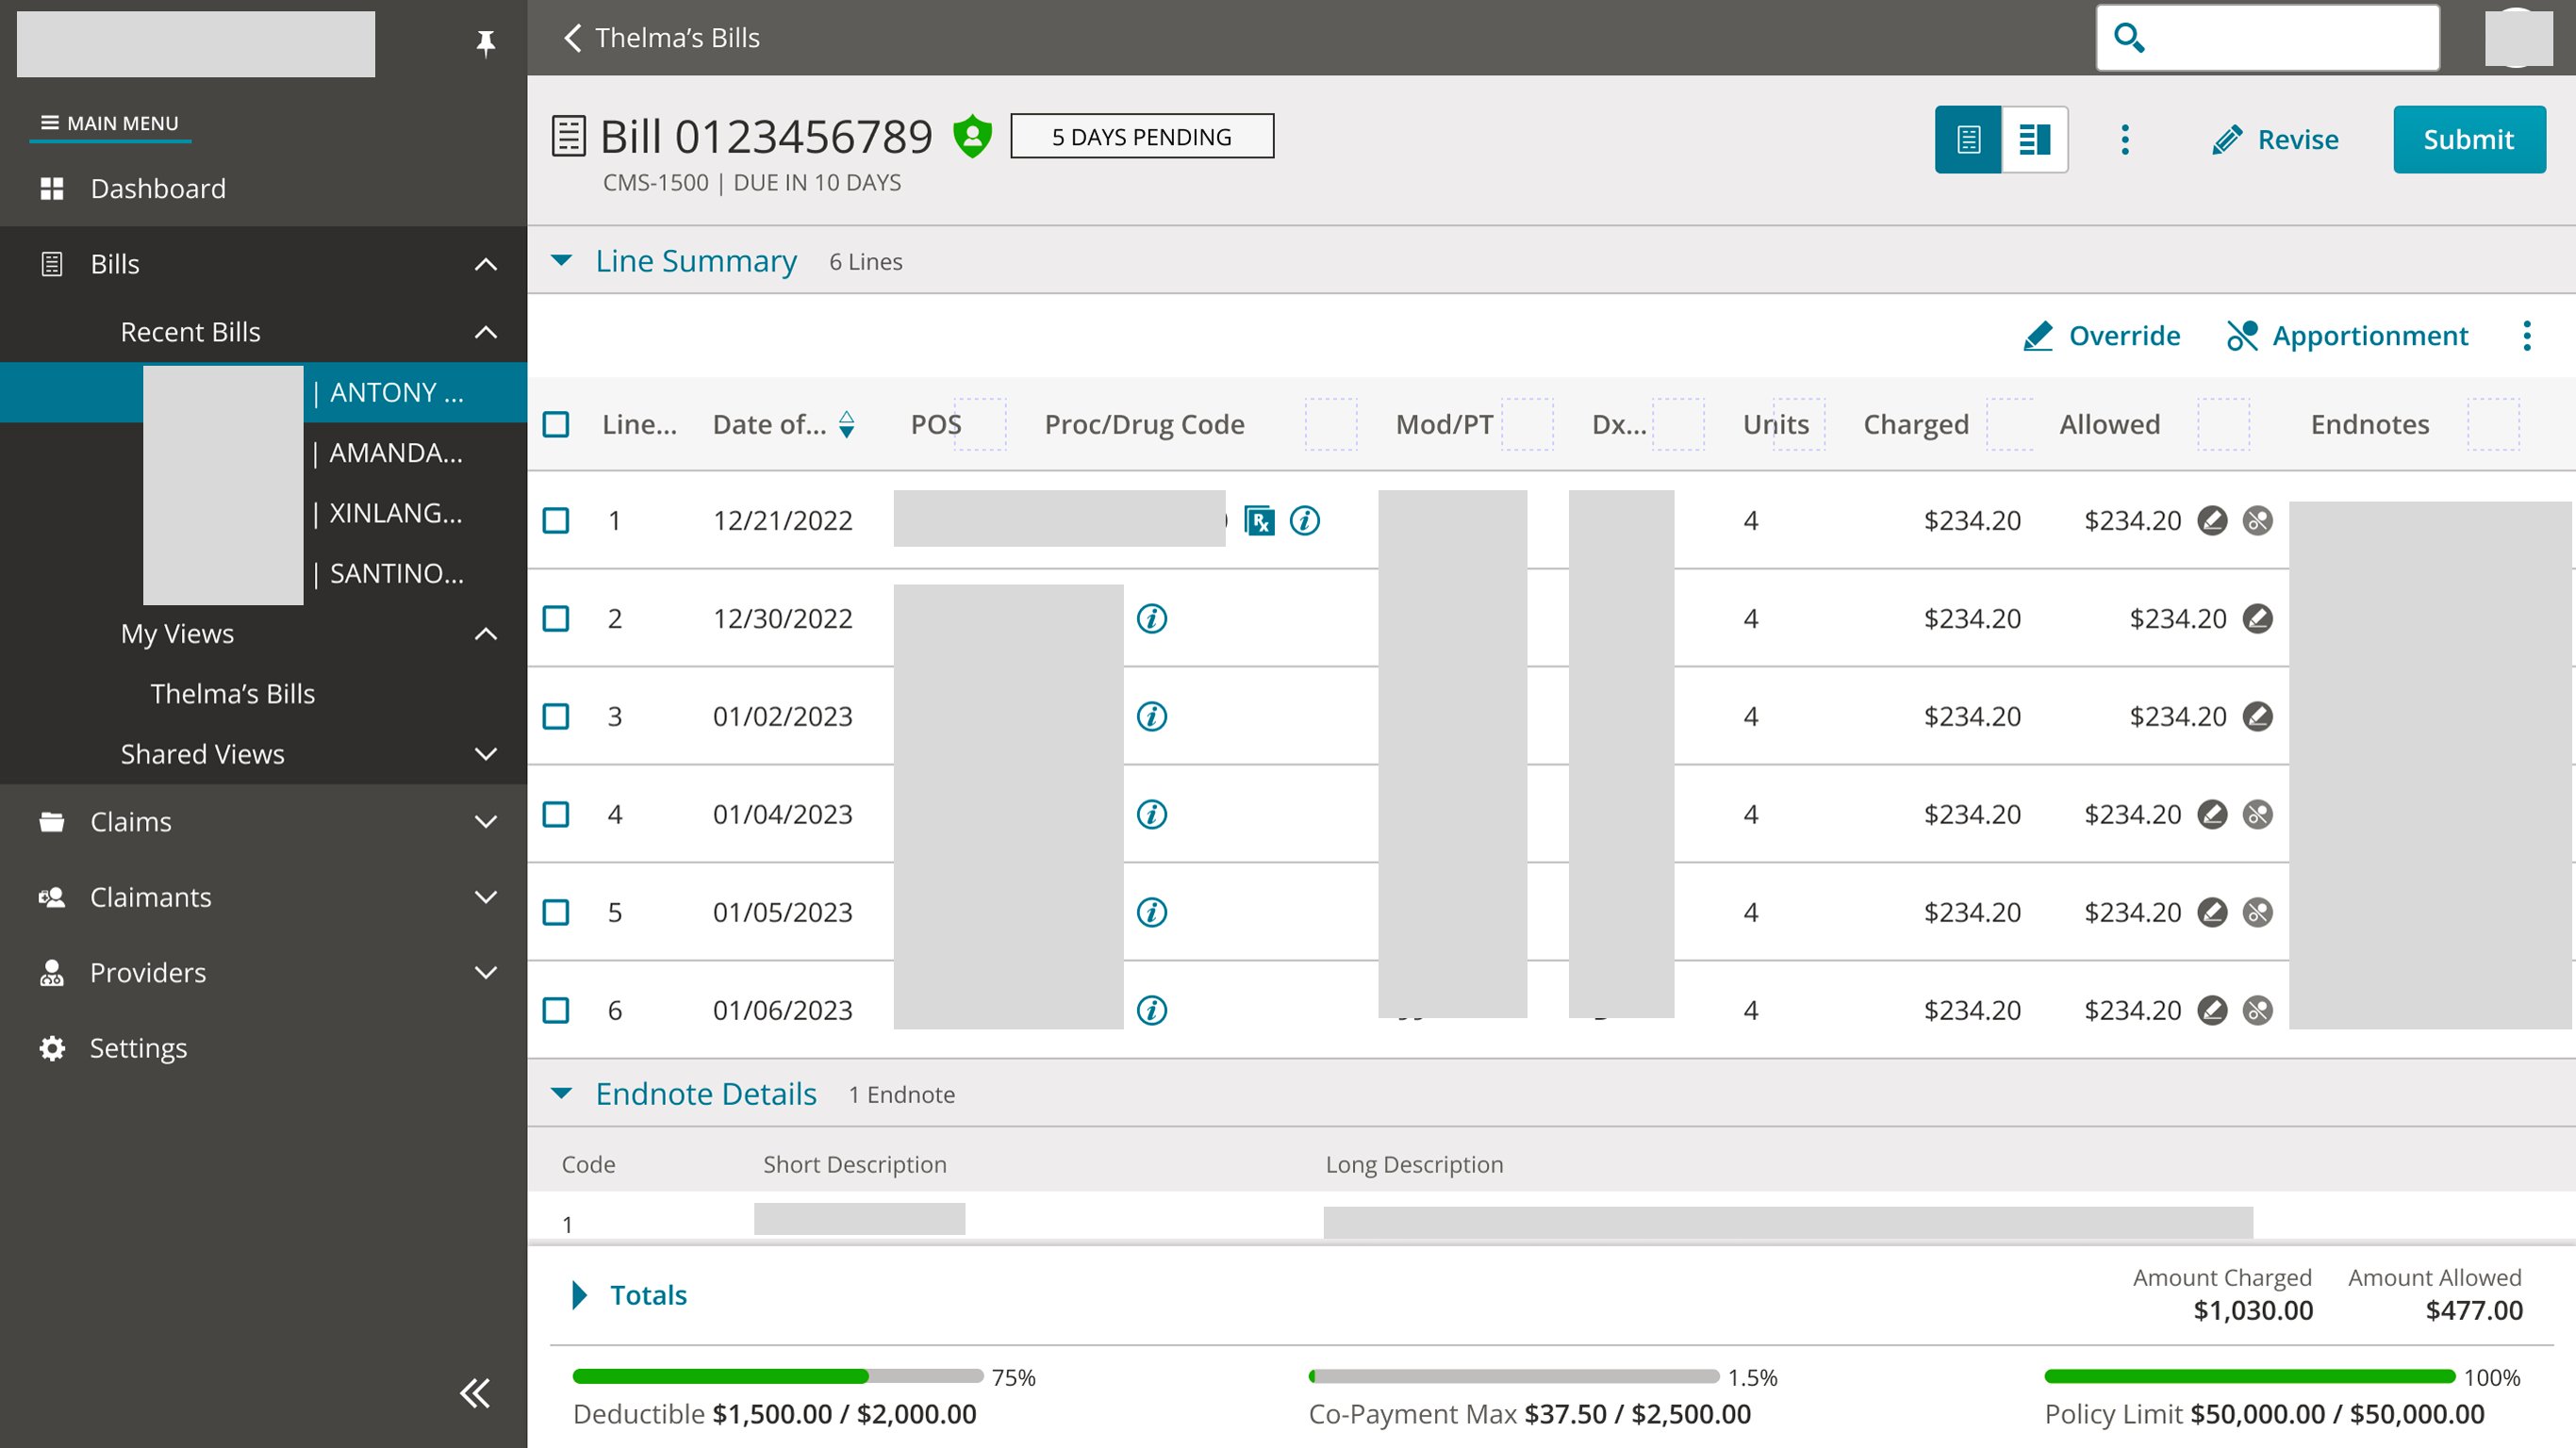Open info icon for line 2

click(x=1152, y=618)
